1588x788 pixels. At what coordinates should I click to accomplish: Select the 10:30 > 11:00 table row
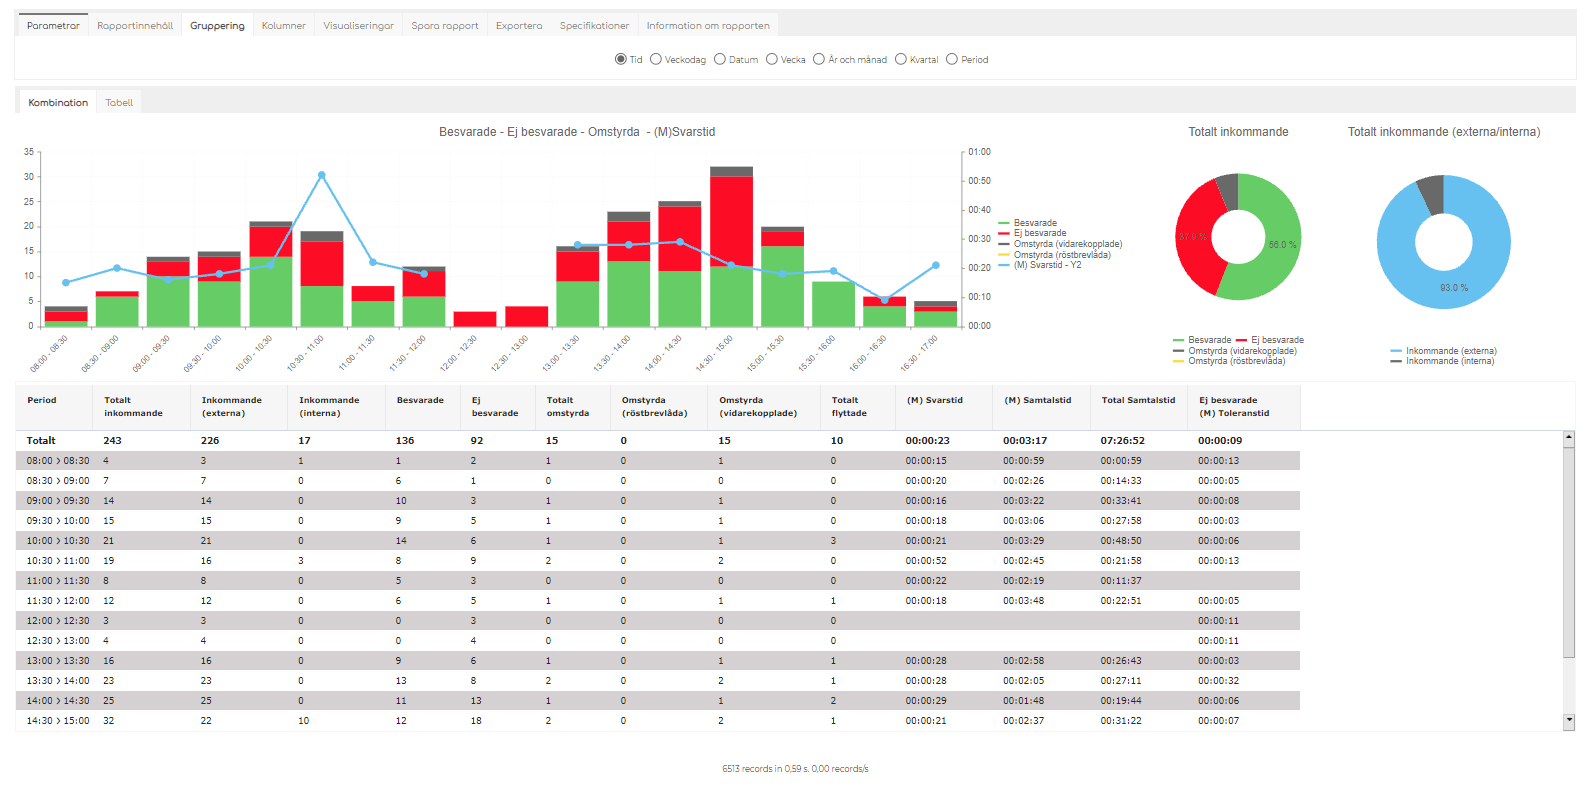(658, 561)
